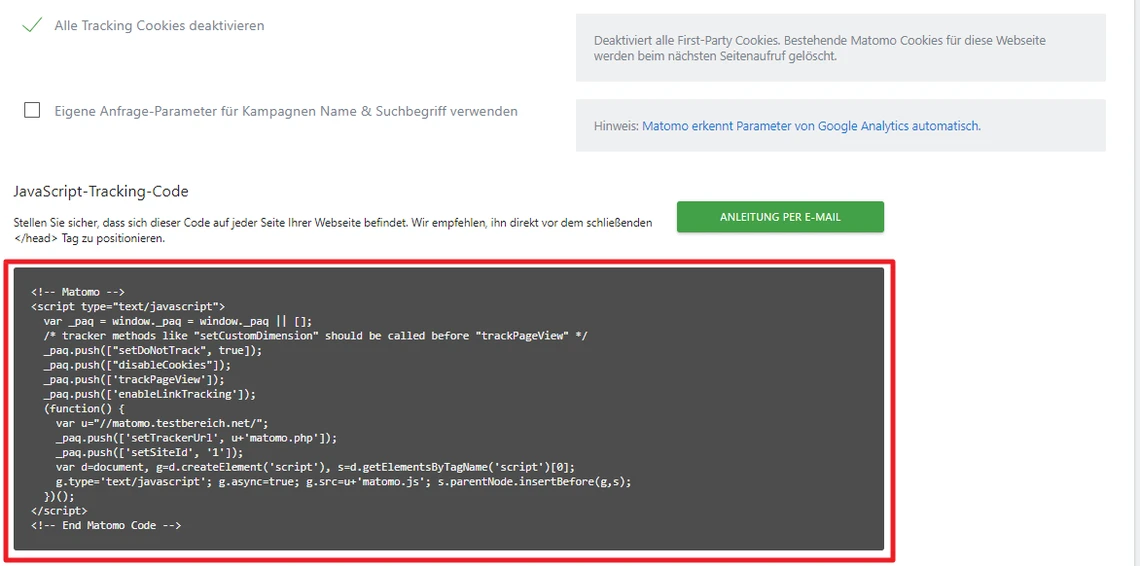Enable the "Eigene Anfrage-Parameter" checkbox
Viewport: 1140px width, 566px height.
click(32, 111)
